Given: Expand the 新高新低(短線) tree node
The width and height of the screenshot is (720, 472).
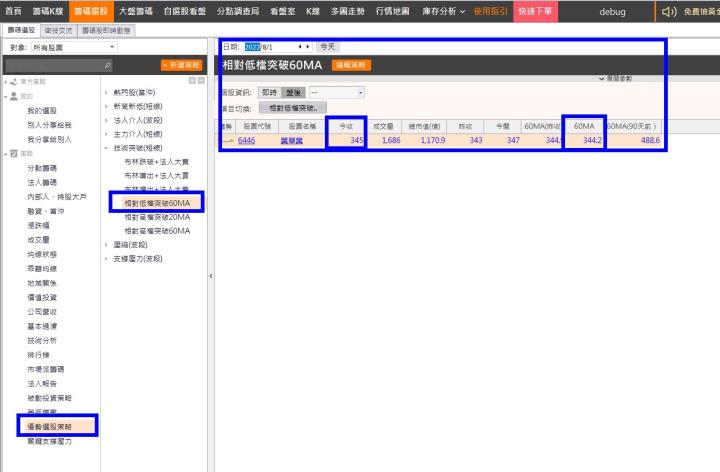Looking at the screenshot, I should (106, 107).
